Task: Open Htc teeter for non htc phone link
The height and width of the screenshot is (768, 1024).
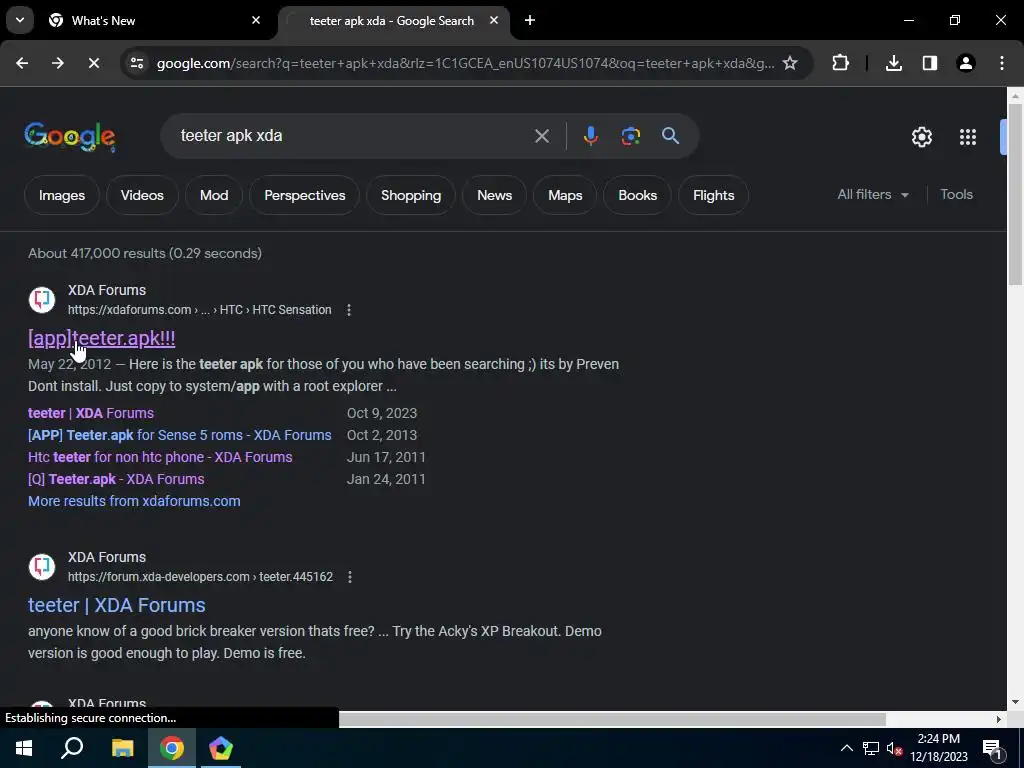Action: point(160,457)
